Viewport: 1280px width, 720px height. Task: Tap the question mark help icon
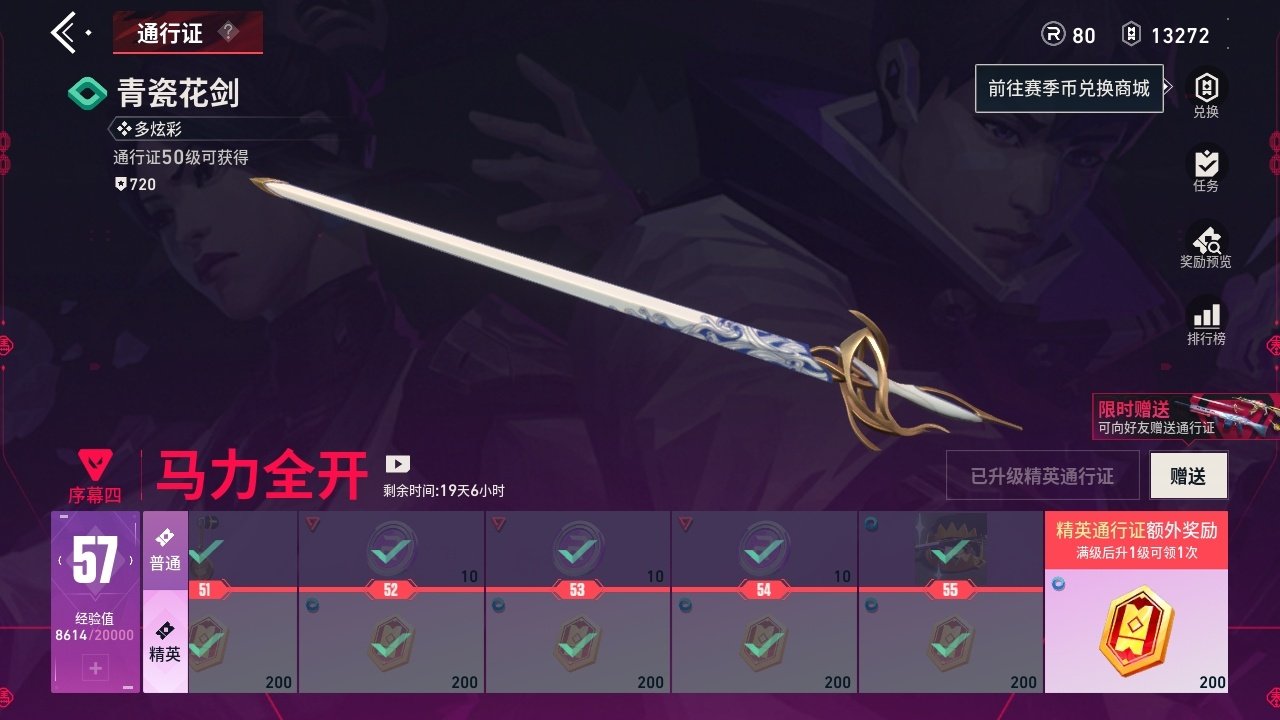point(229,32)
